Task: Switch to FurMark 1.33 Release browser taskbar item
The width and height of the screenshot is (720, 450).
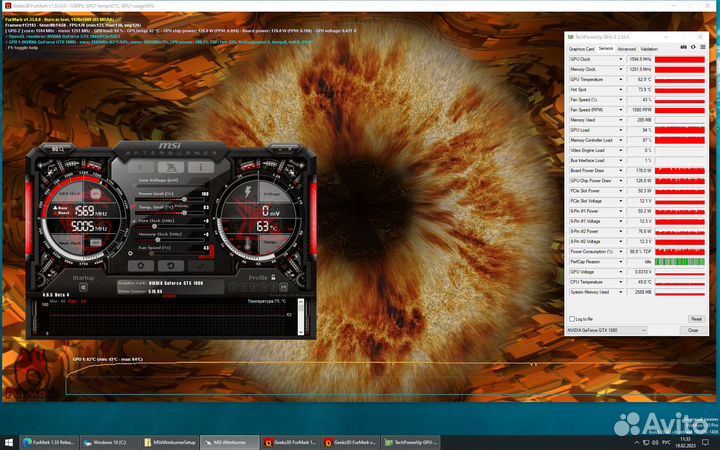Action: 49,443
